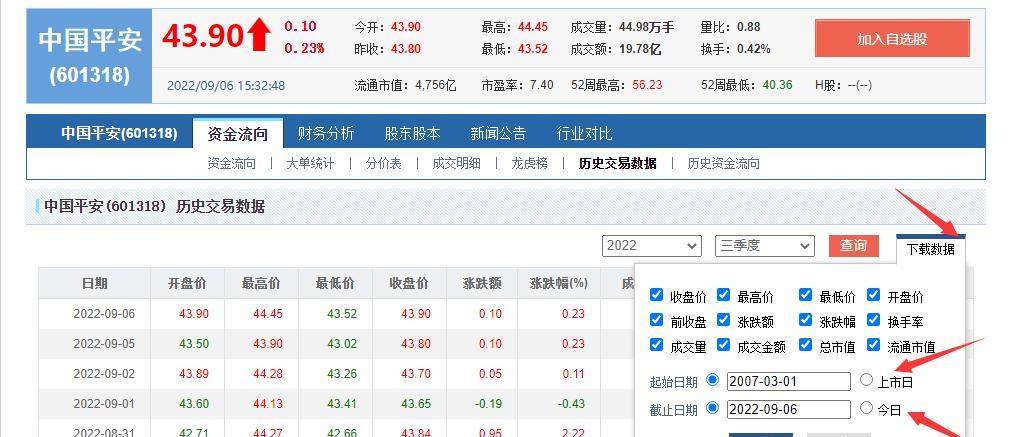Open the 历史资金流向 sub-link
1034x437 pixels.
[723, 163]
